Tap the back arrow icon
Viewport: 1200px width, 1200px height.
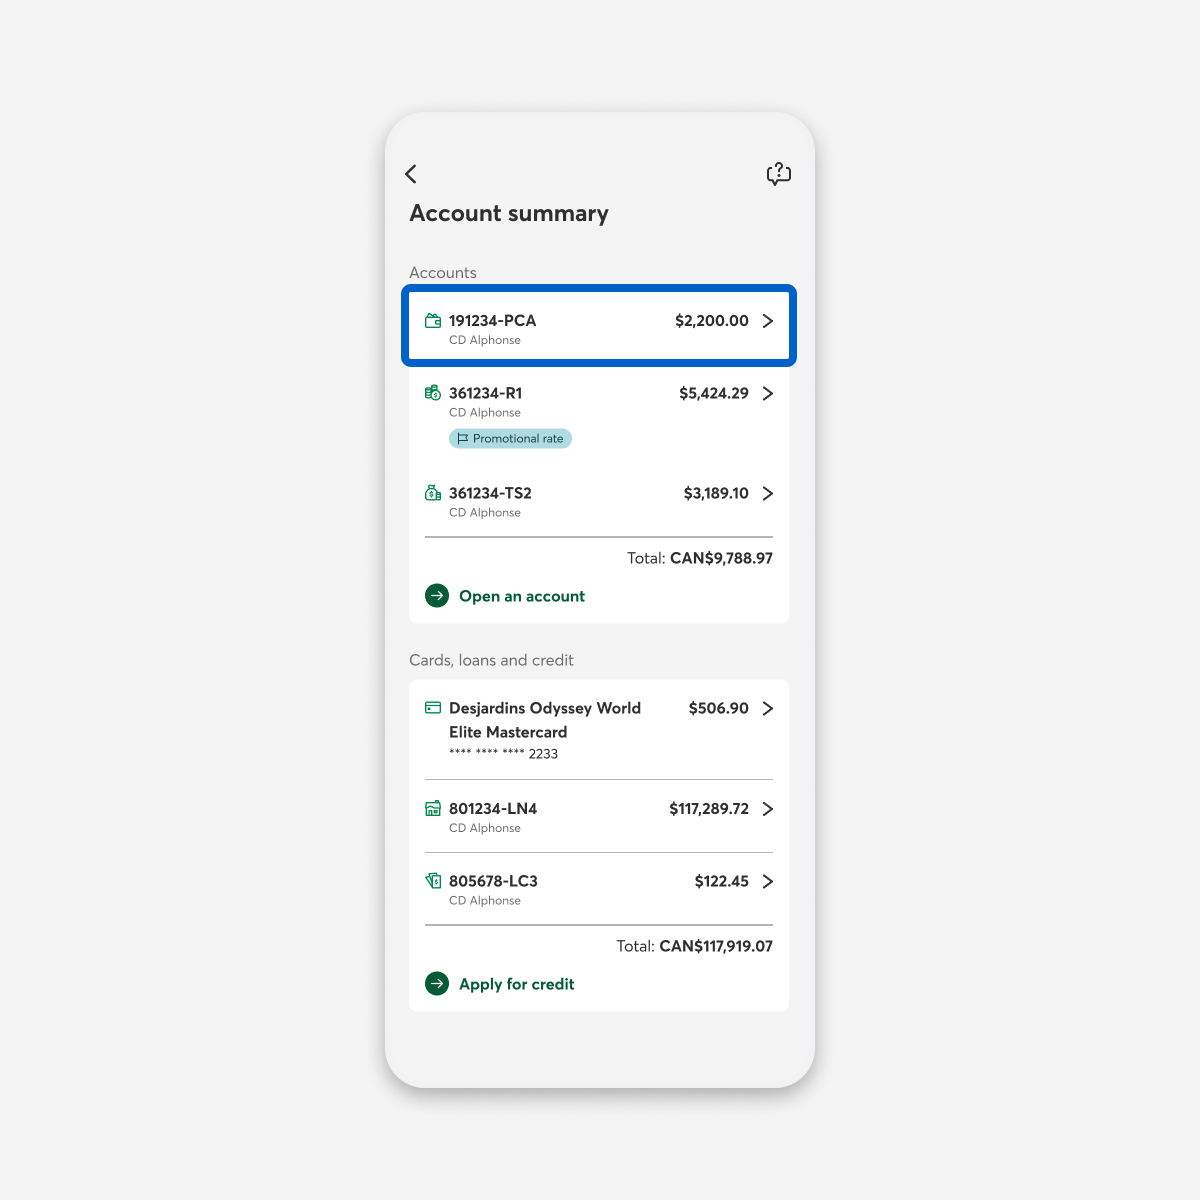(x=411, y=174)
